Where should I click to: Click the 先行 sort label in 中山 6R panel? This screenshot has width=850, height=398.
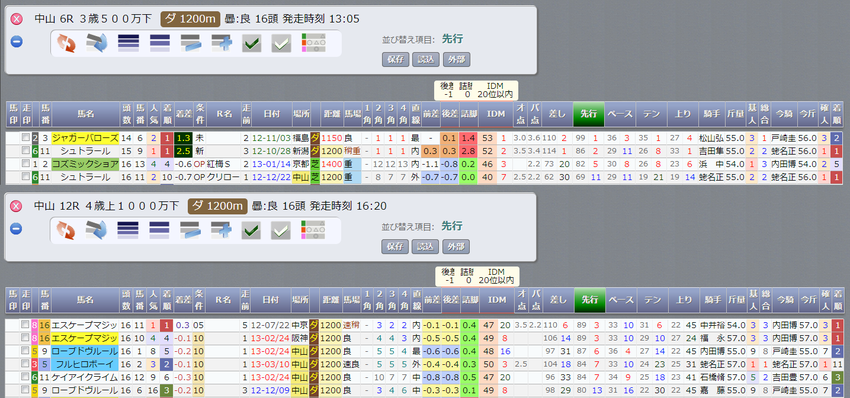pyautogui.click(x=453, y=39)
